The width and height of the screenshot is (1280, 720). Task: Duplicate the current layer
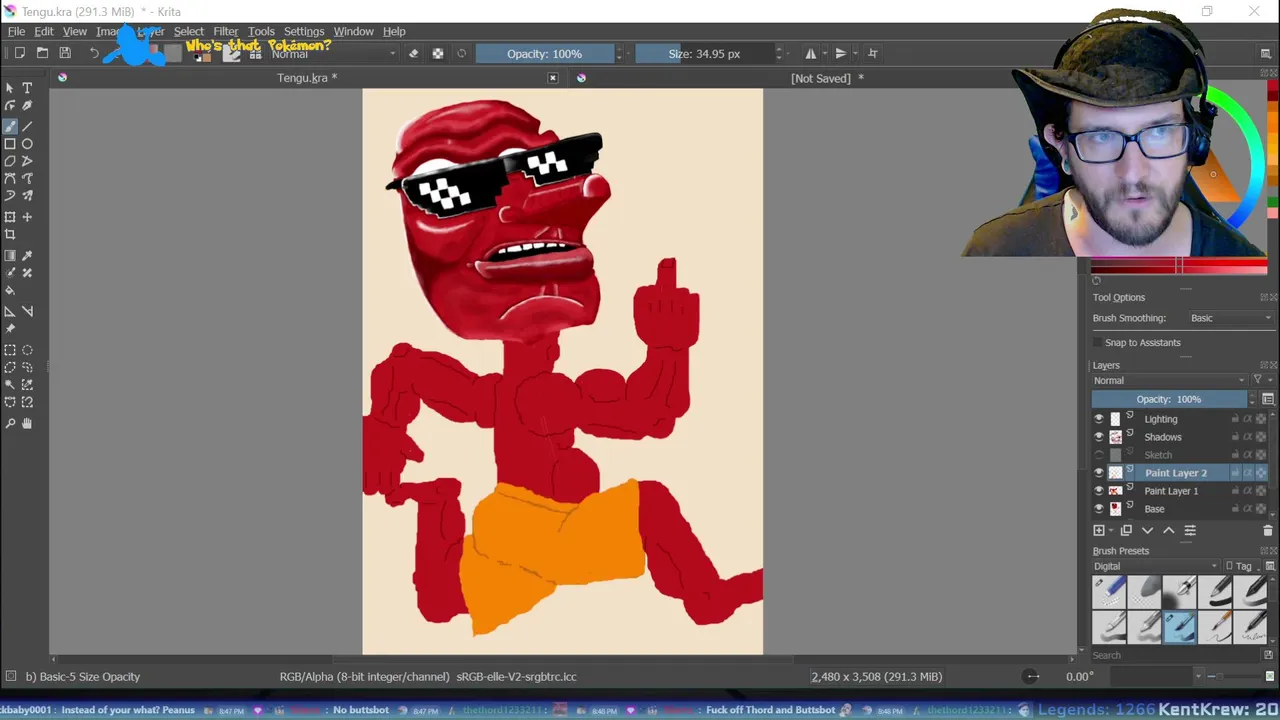click(x=1126, y=531)
